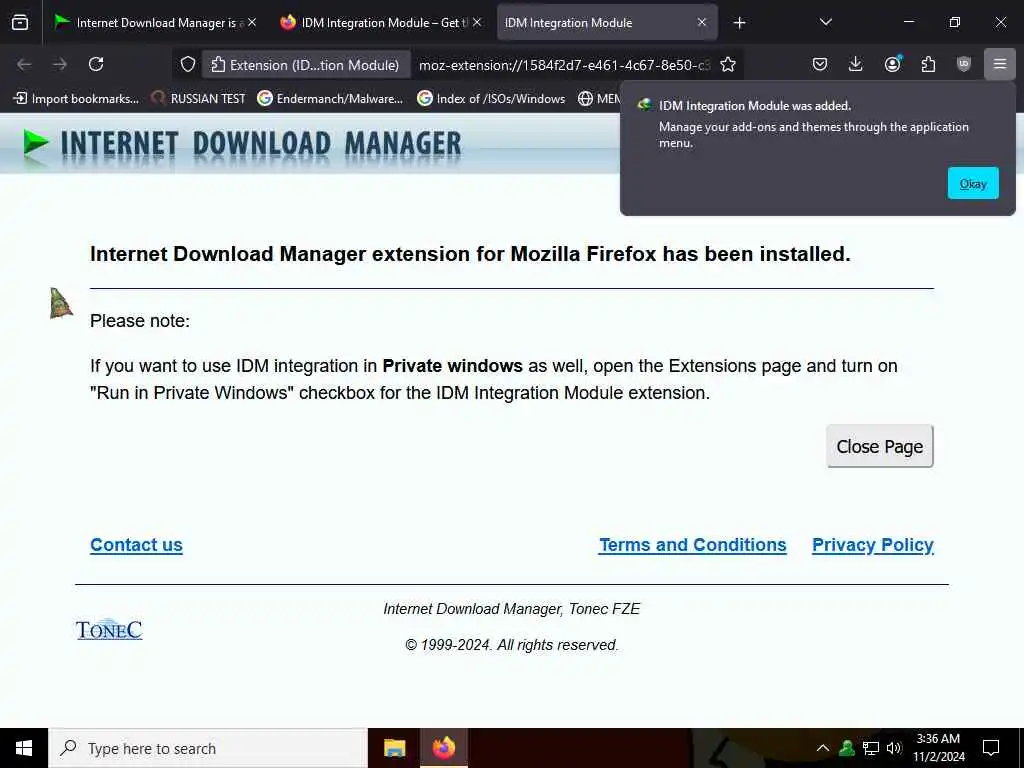Open the volume speaker tray icon
This screenshot has width=1024, height=768.
pos(894,748)
